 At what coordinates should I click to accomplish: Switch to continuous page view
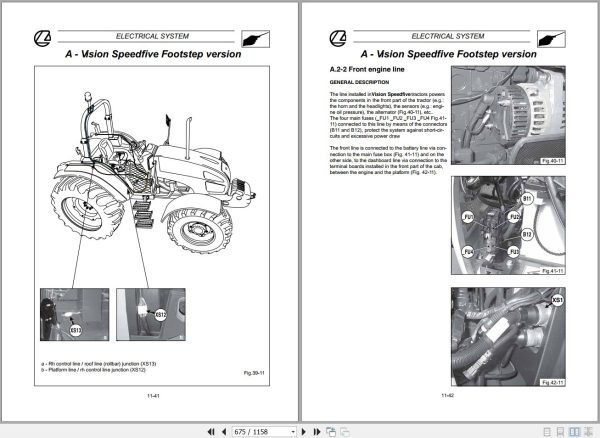(x=560, y=432)
